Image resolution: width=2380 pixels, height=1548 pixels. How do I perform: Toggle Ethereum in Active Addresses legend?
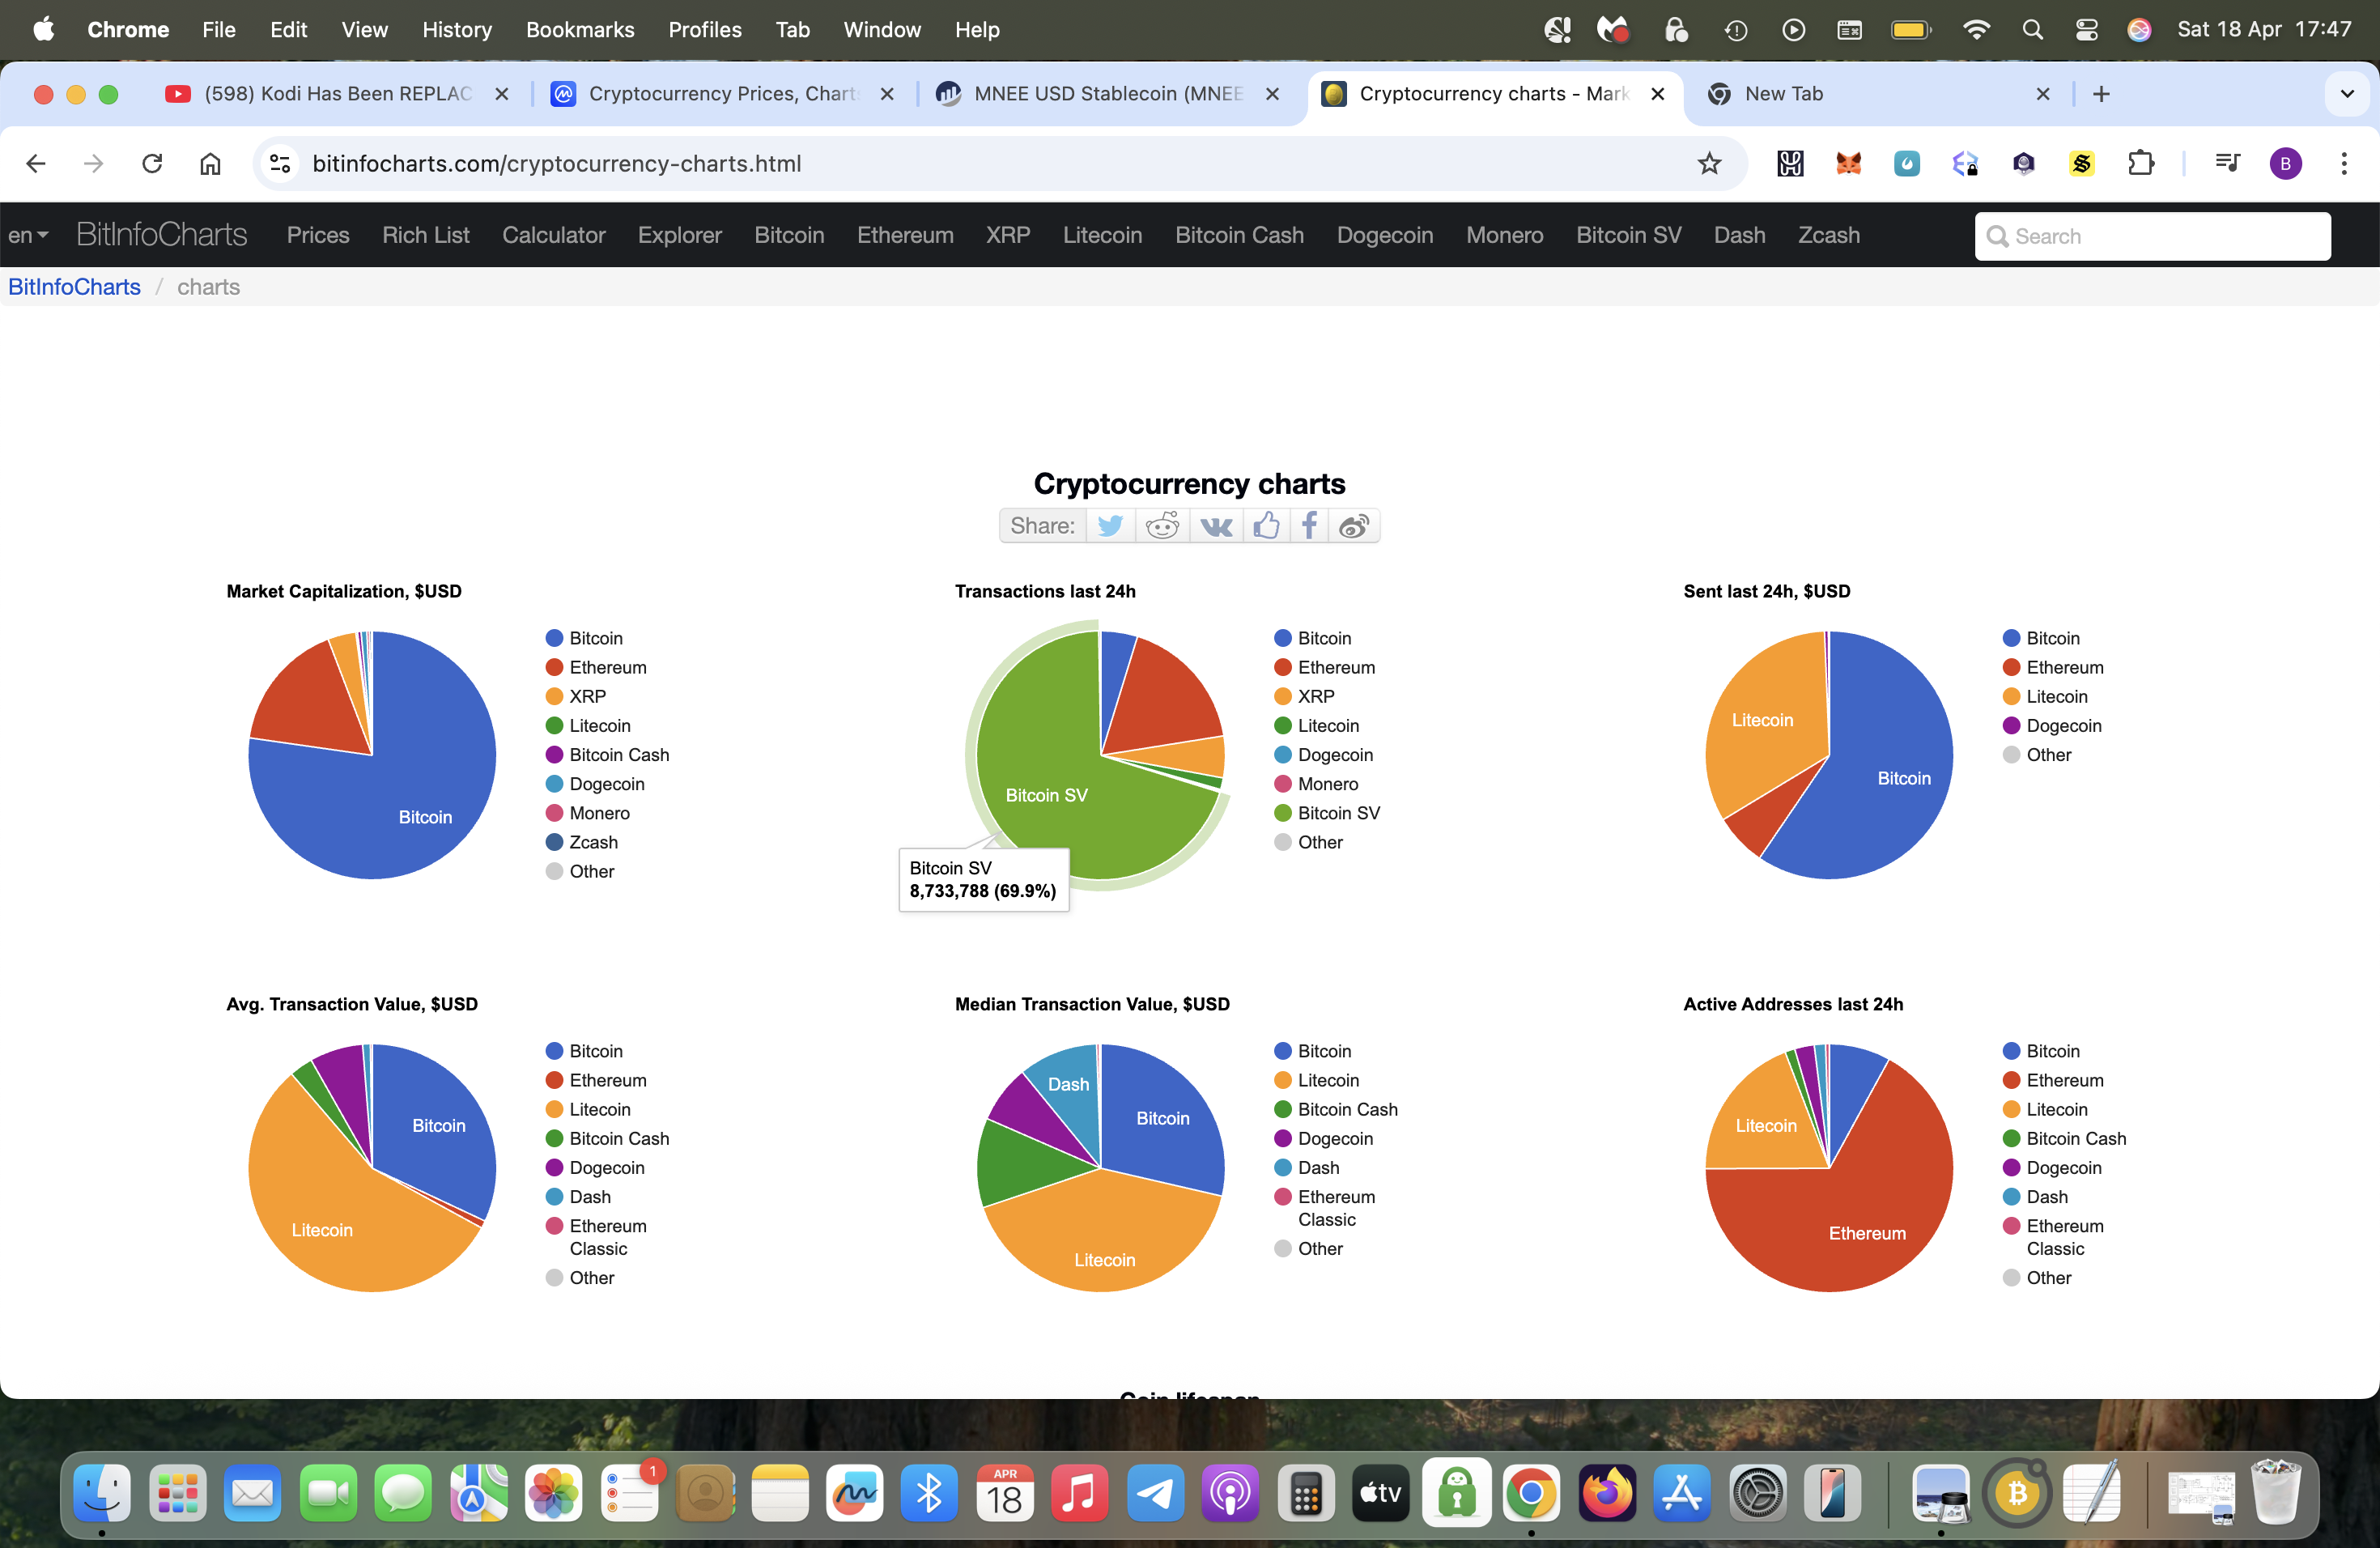click(x=2053, y=1080)
